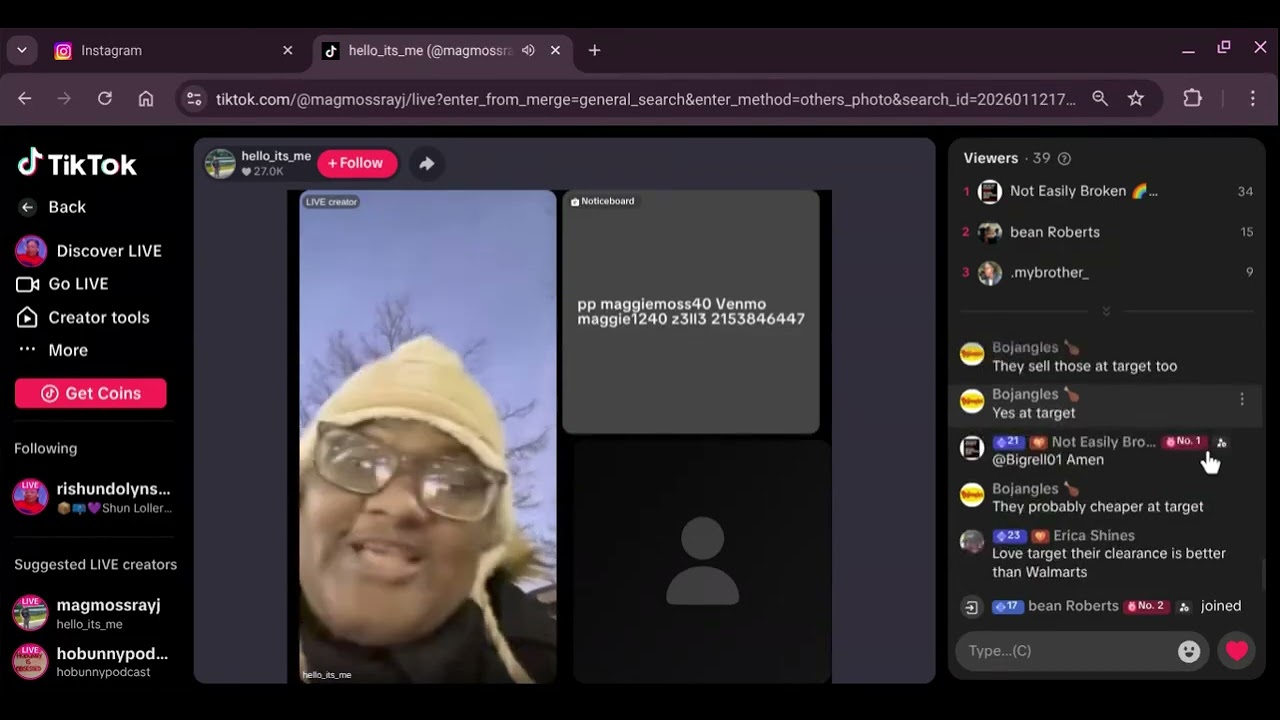The height and width of the screenshot is (720, 1280).
Task: Send a like with the heart button
Action: tap(1237, 651)
